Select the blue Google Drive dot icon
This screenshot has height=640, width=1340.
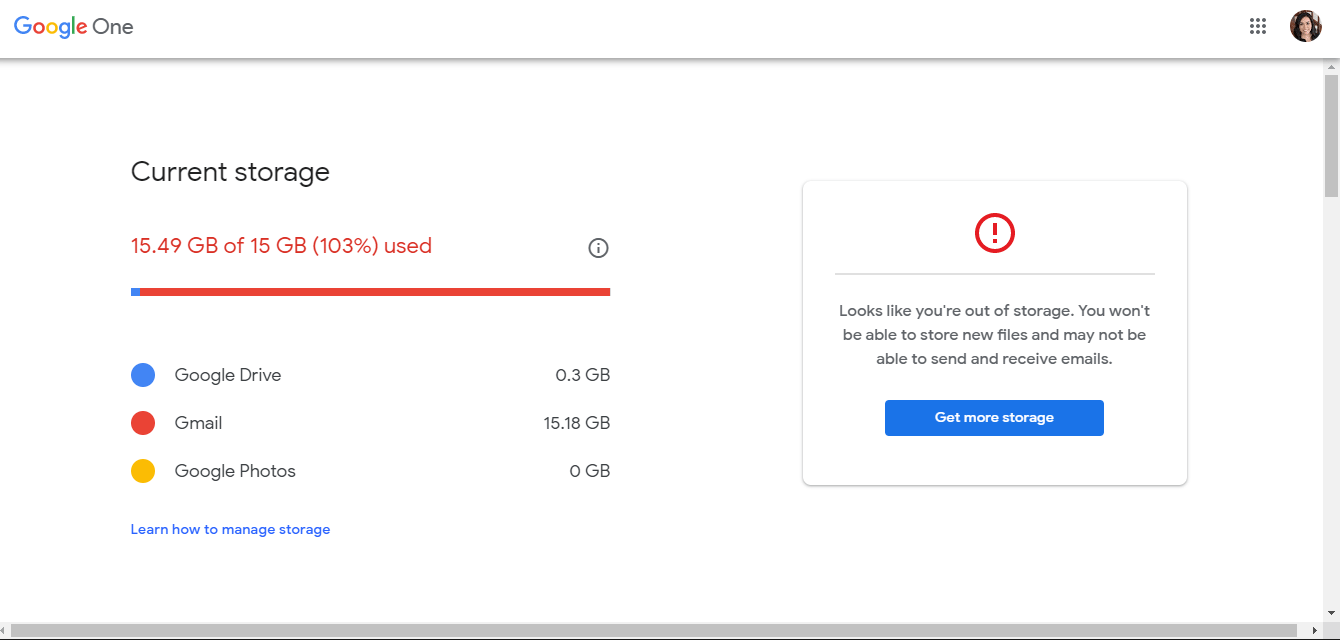tap(143, 374)
